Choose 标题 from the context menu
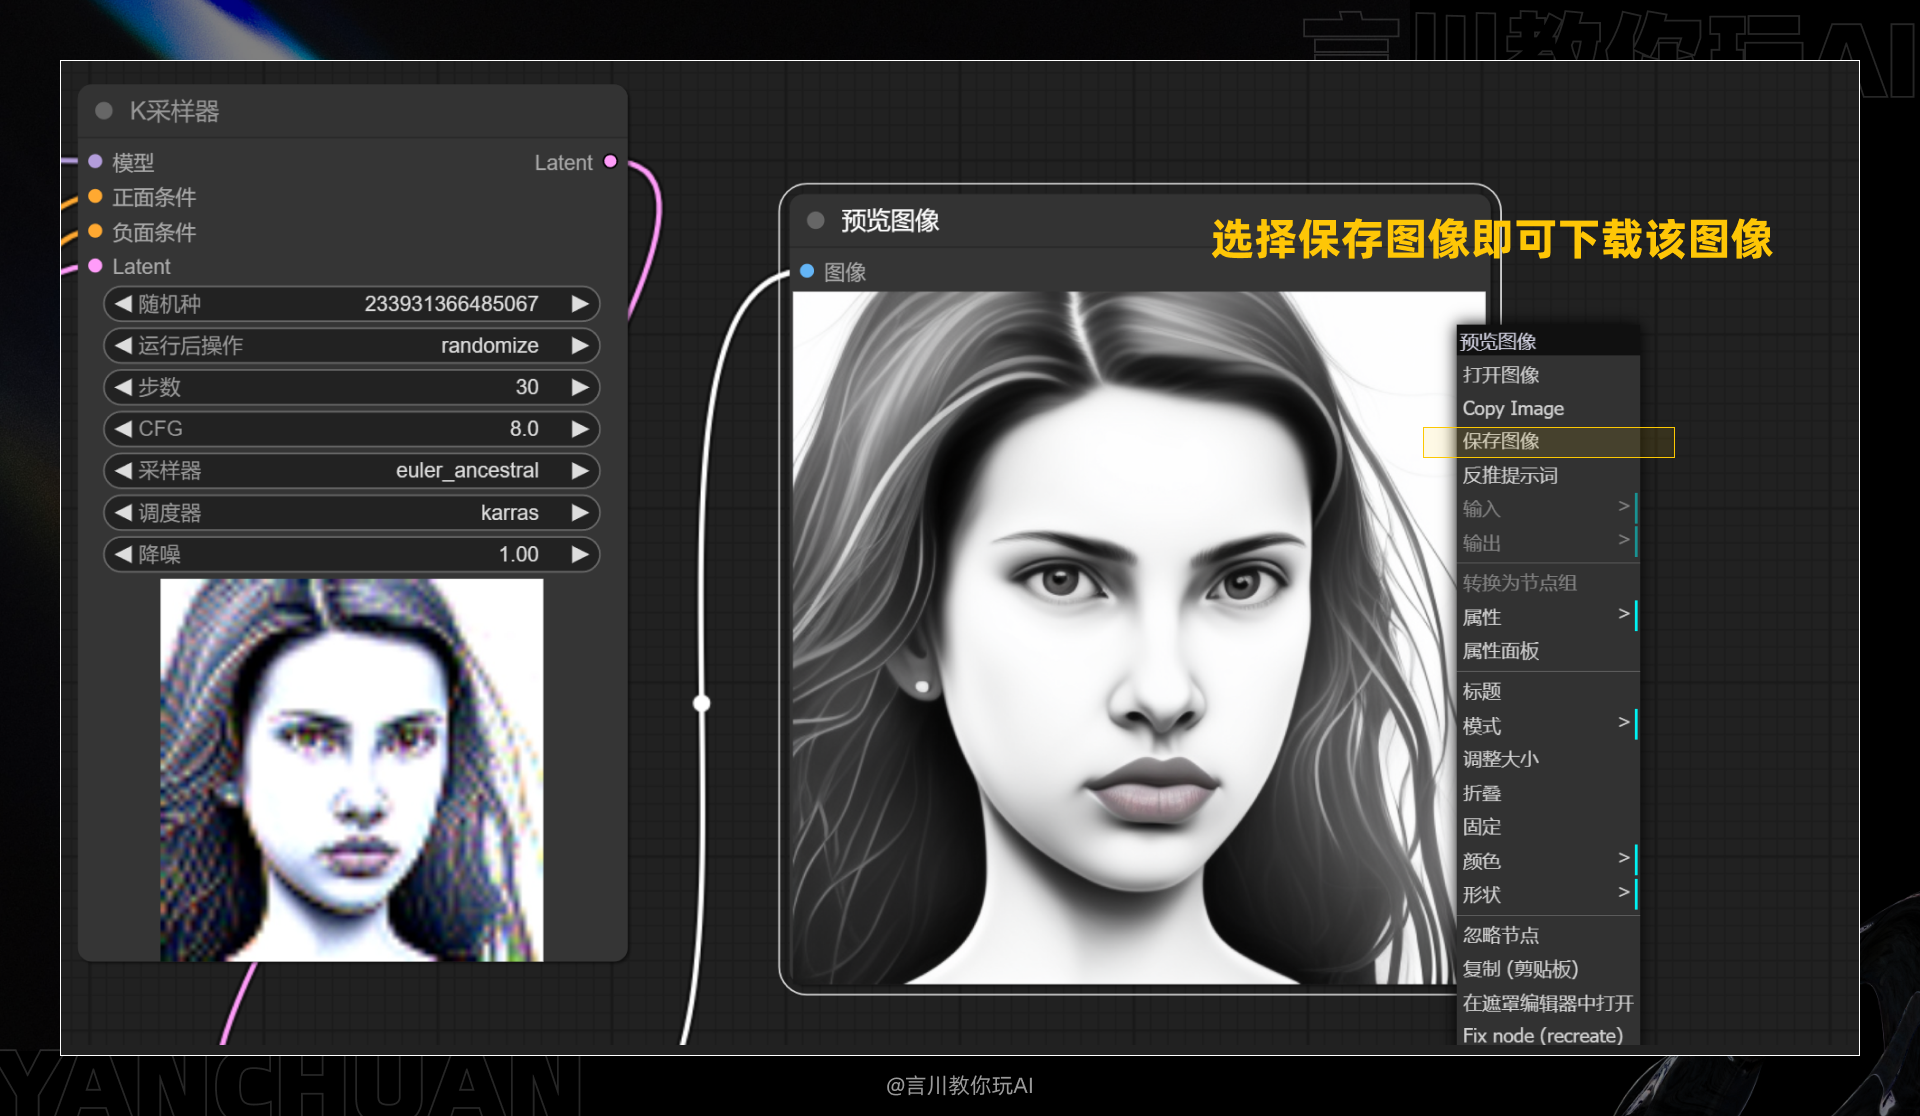 coord(1548,691)
